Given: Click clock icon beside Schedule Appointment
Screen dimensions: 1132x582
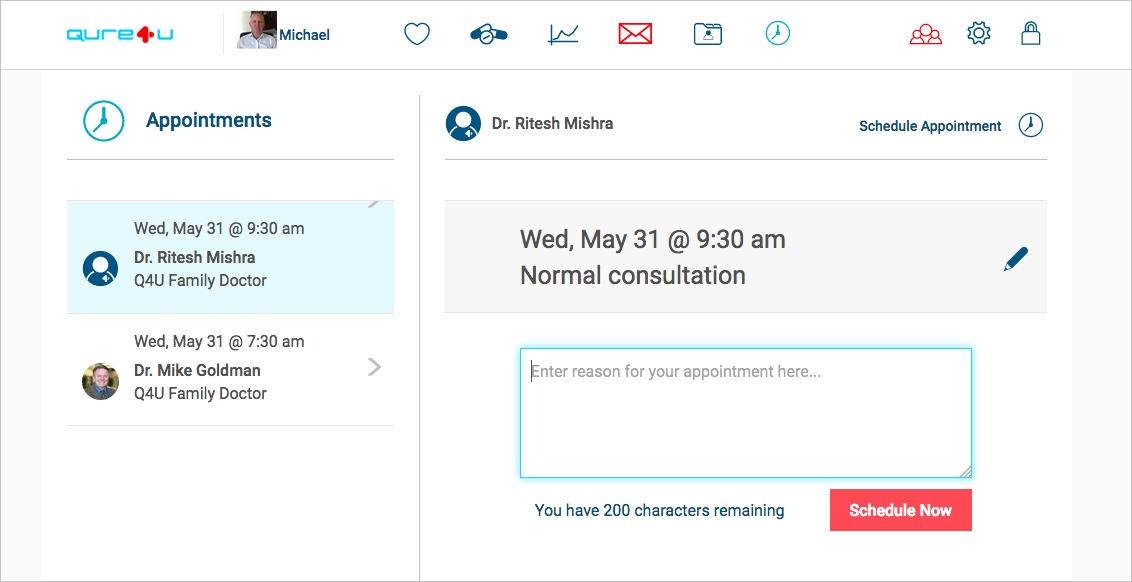Looking at the screenshot, I should [x=1031, y=125].
